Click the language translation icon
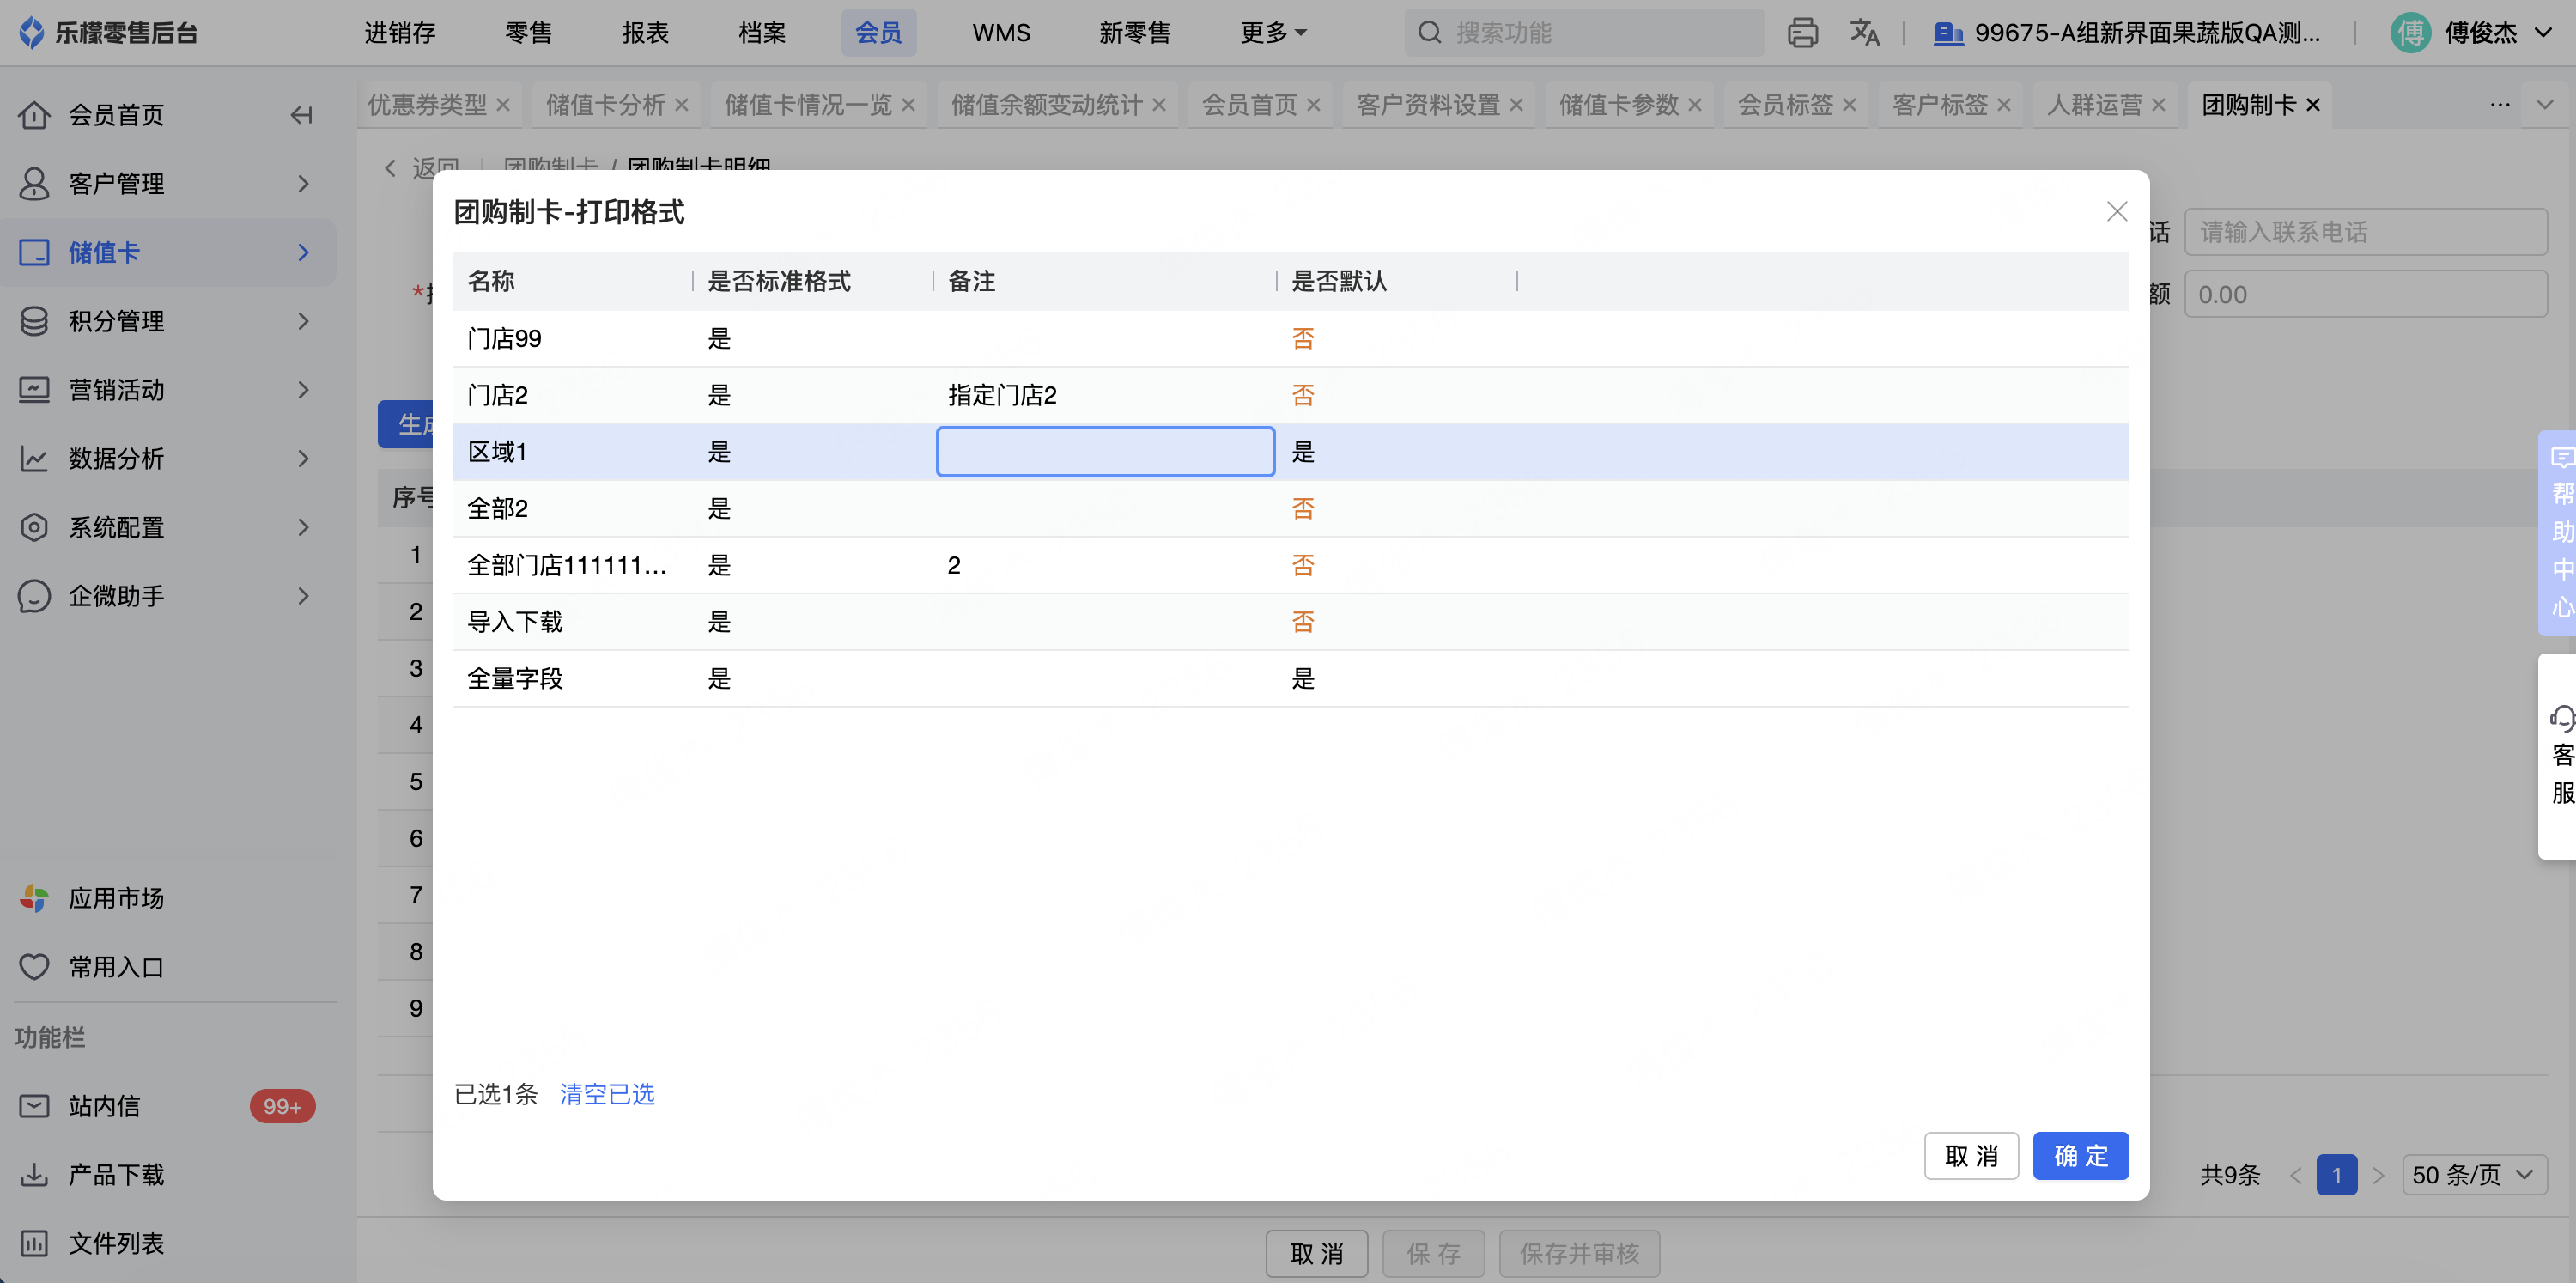The height and width of the screenshot is (1283, 2576). tap(1864, 33)
